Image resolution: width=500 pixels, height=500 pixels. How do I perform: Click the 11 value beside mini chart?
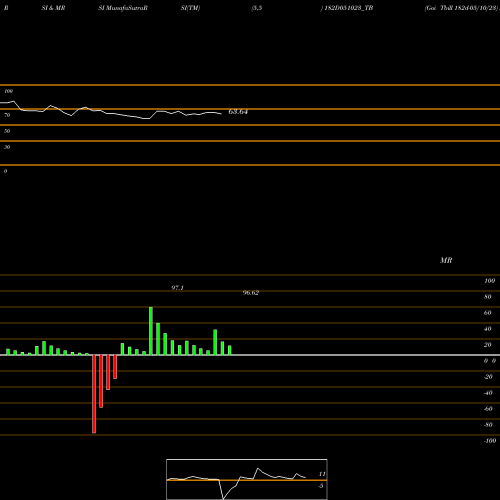point(322,474)
